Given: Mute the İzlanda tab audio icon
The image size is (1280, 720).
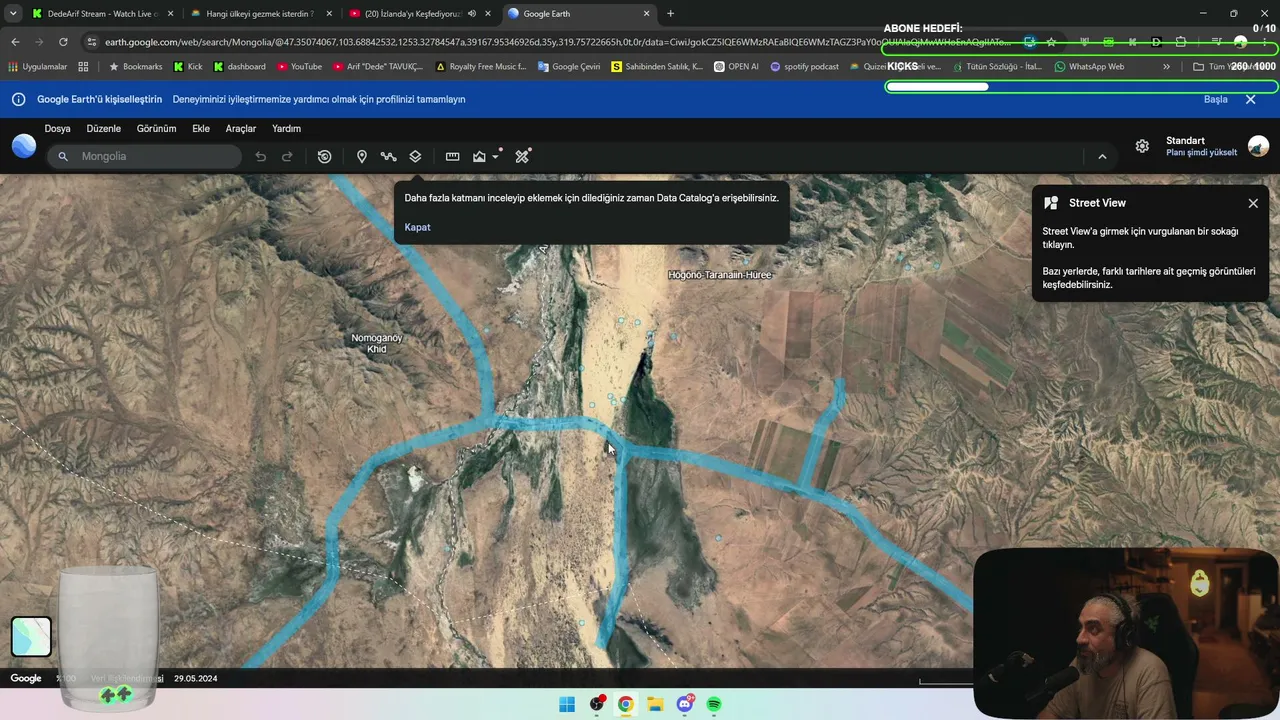Looking at the screenshot, I should [x=471, y=14].
